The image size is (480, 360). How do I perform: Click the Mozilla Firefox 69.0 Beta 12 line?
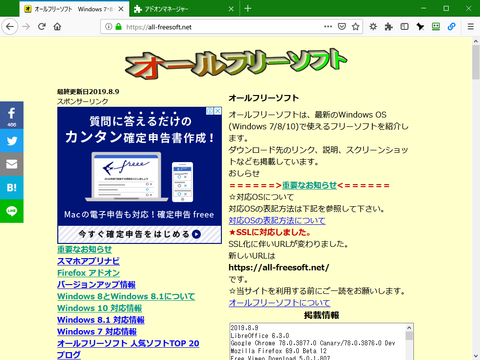[279, 351]
